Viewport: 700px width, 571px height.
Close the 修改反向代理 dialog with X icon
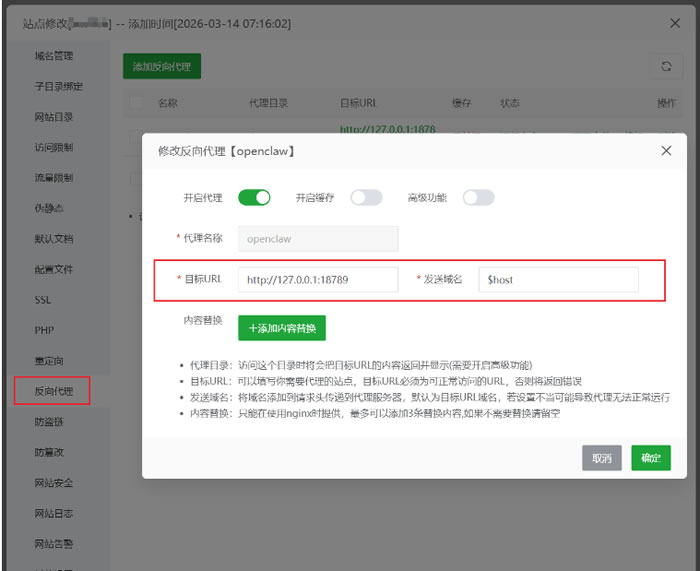666,151
